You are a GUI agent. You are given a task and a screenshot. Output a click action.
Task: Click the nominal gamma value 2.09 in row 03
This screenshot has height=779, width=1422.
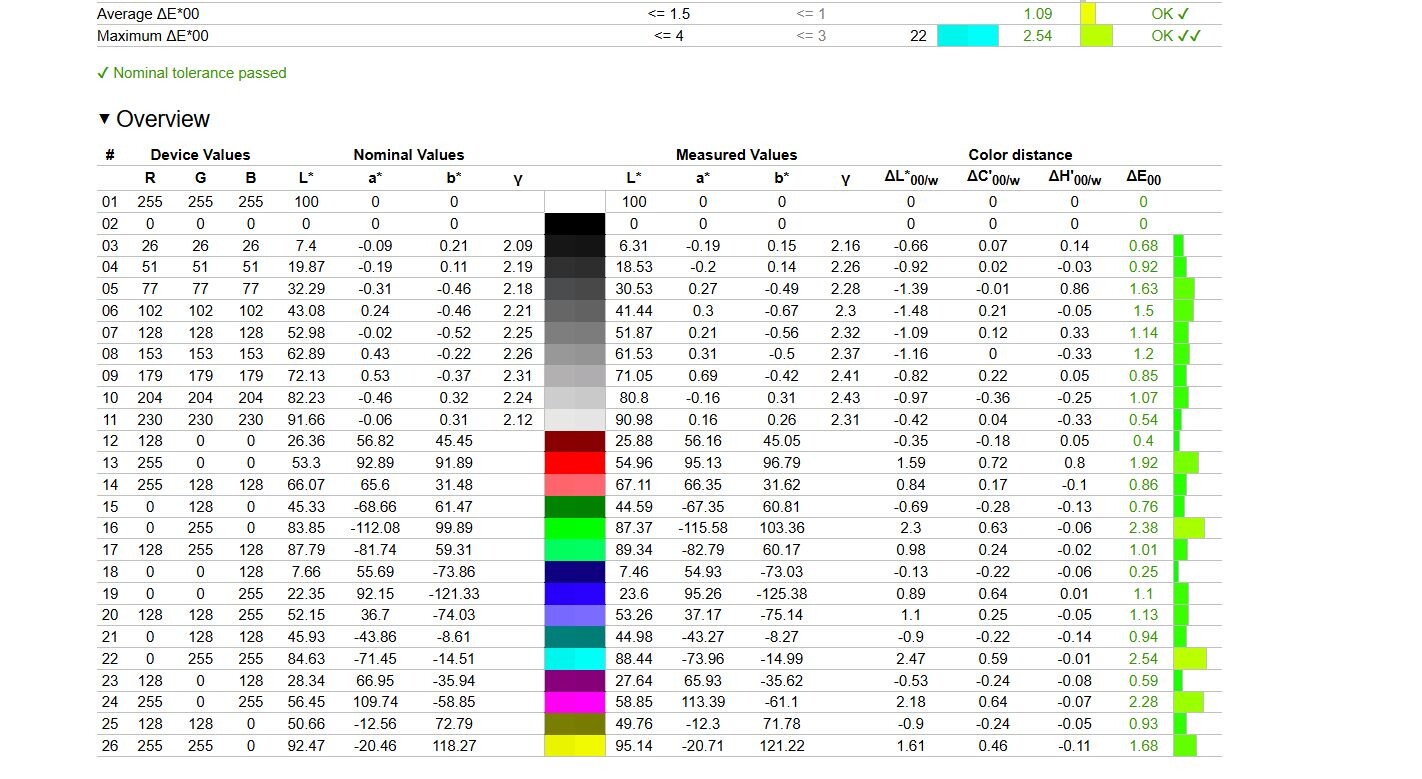tap(518, 246)
